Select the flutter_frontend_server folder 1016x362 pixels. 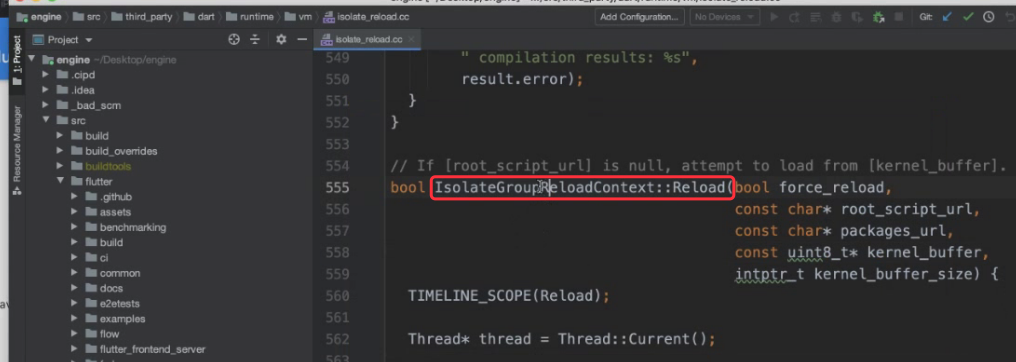coord(152,349)
